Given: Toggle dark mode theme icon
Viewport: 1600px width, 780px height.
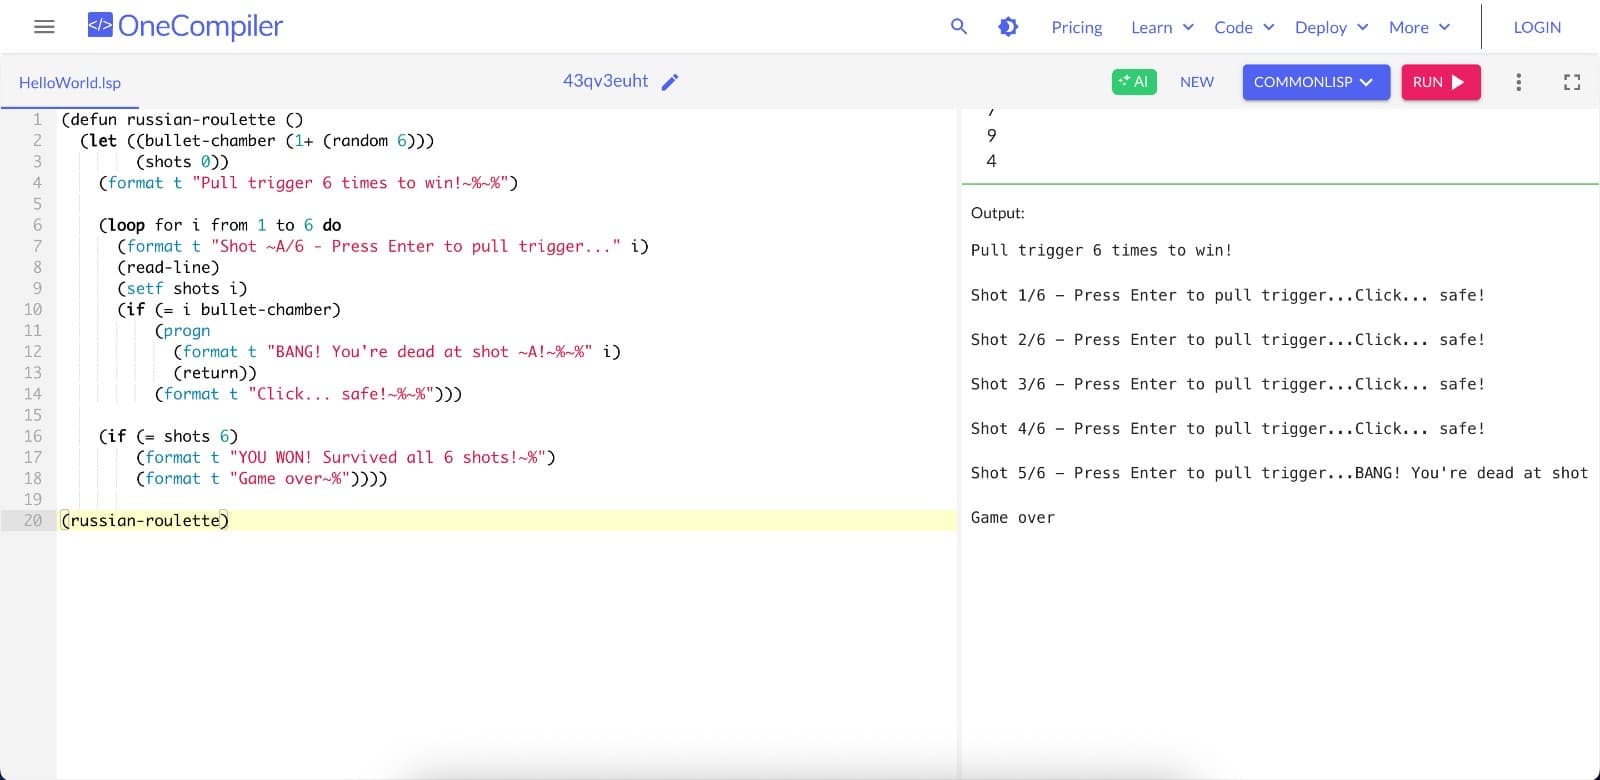Looking at the screenshot, I should pyautogui.click(x=1008, y=27).
